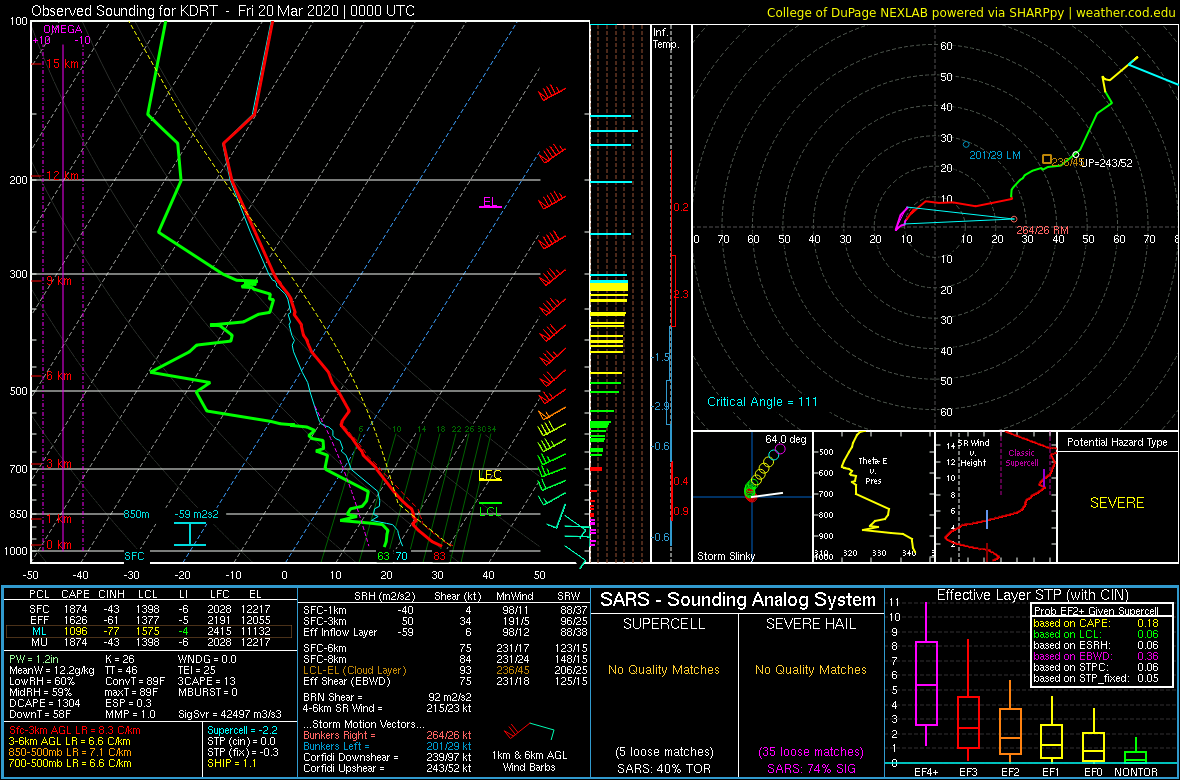The height and width of the screenshot is (780, 1180).
Task: Click the "Inf. Temp." column header
Action: [x=666, y=39]
